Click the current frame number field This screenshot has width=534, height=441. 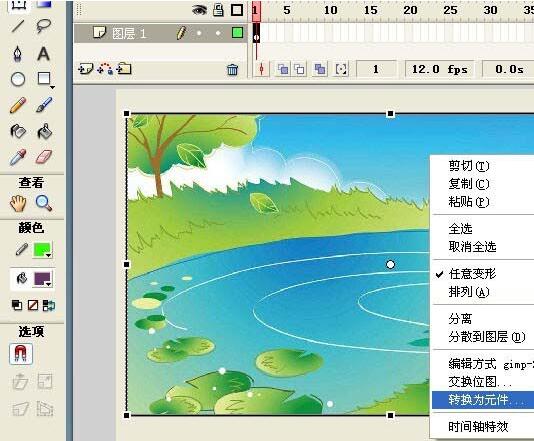376,69
